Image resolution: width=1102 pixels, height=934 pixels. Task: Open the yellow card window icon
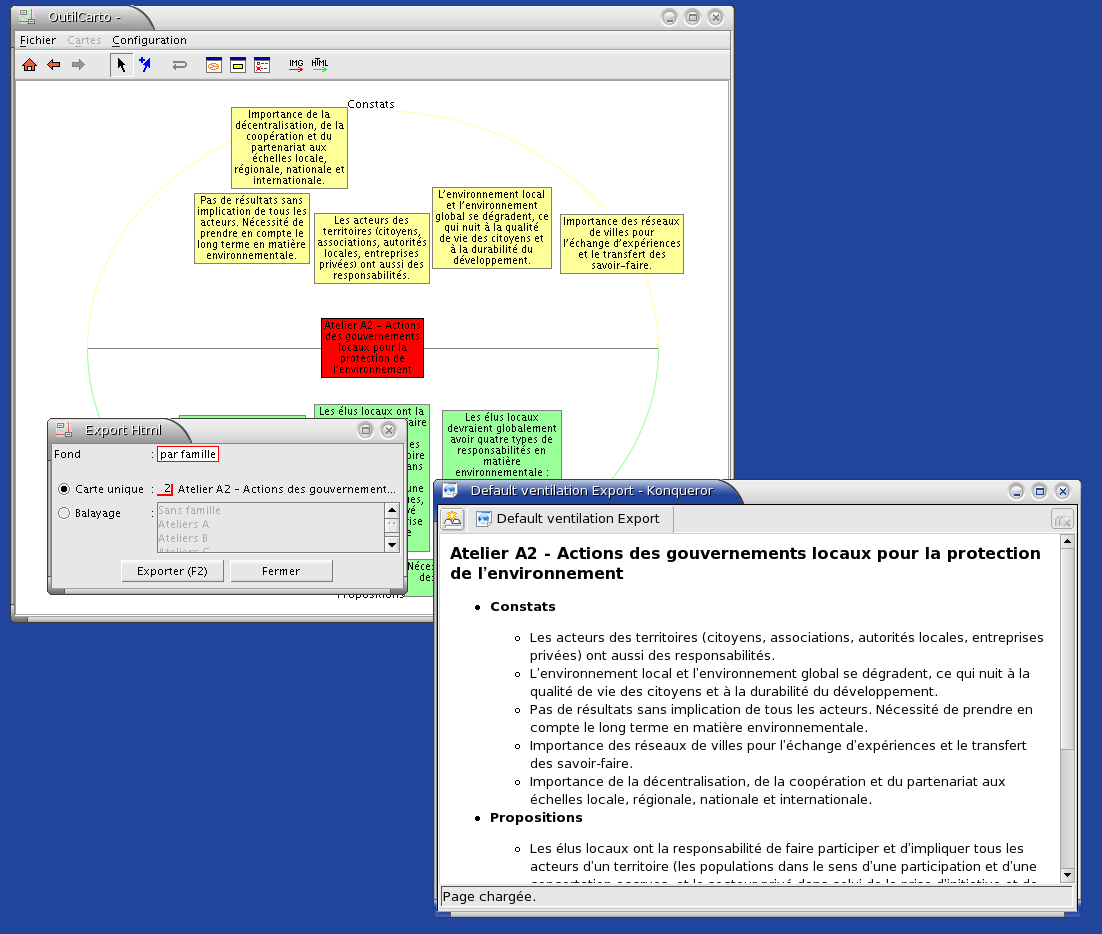point(238,65)
